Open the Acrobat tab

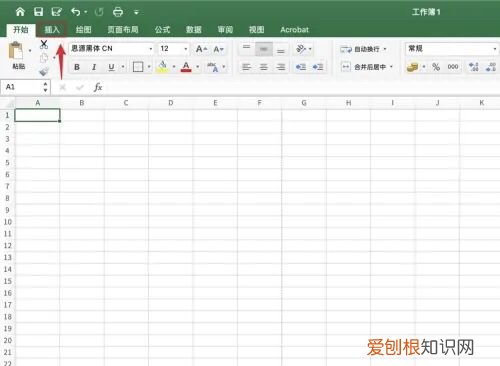(294, 30)
